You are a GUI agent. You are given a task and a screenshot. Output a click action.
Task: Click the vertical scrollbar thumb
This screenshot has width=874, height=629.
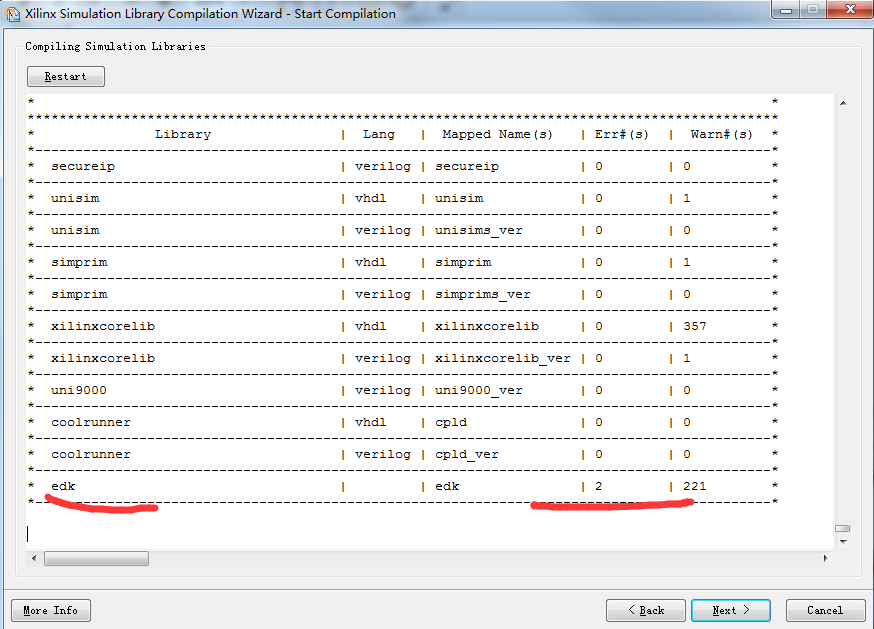coord(843,528)
